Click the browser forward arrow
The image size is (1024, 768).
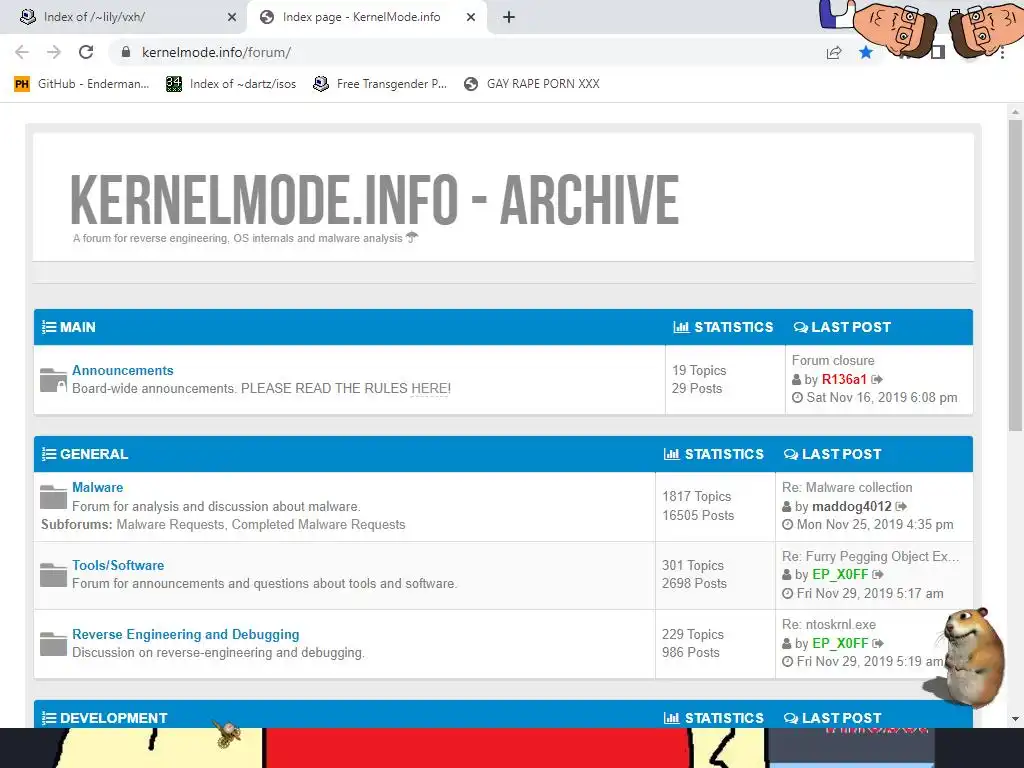click(54, 52)
